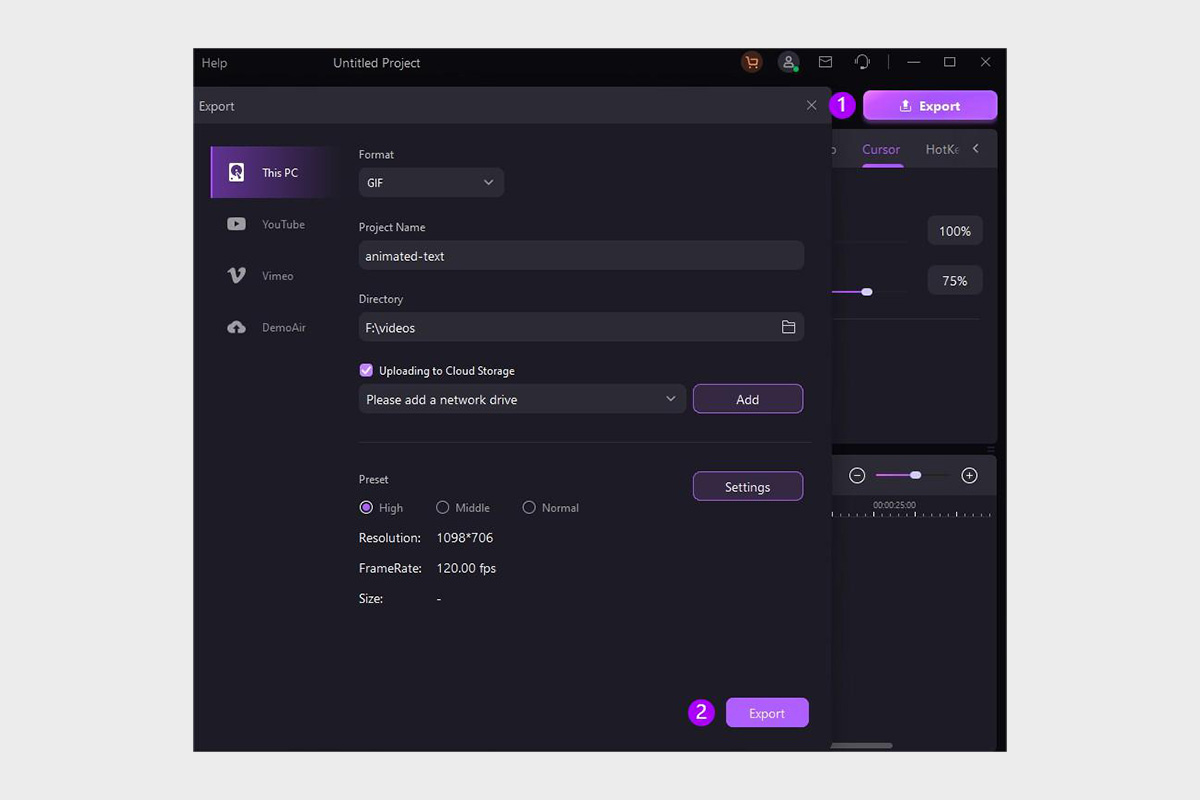Open the headset customer support icon

pos(862,62)
